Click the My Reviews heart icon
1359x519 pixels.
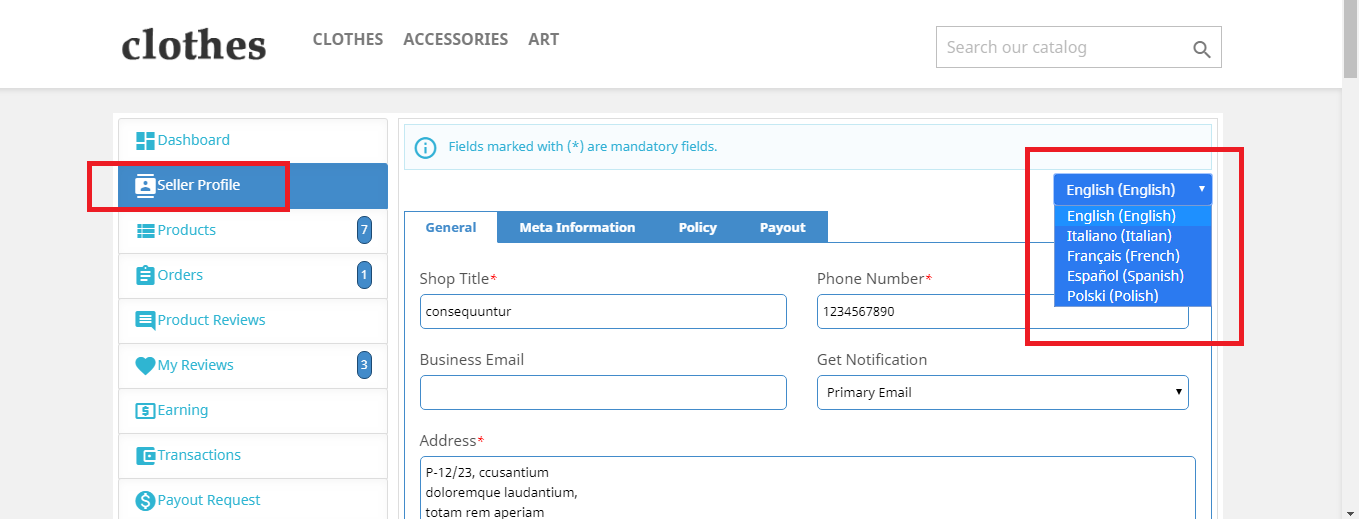point(146,366)
